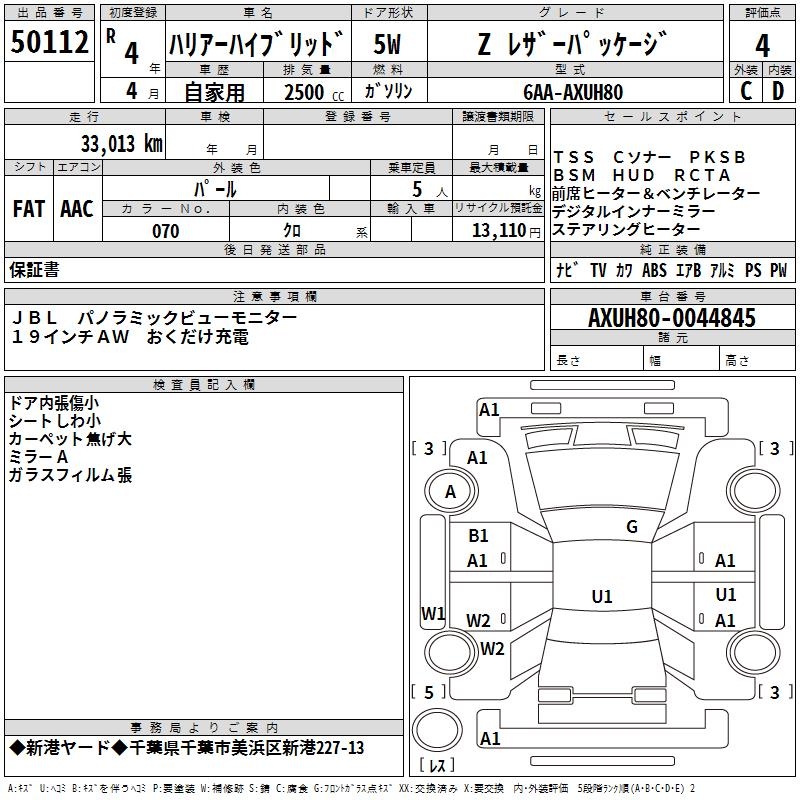Click the recycle deposit 13,110 value
800x800 pixels.
tap(497, 231)
